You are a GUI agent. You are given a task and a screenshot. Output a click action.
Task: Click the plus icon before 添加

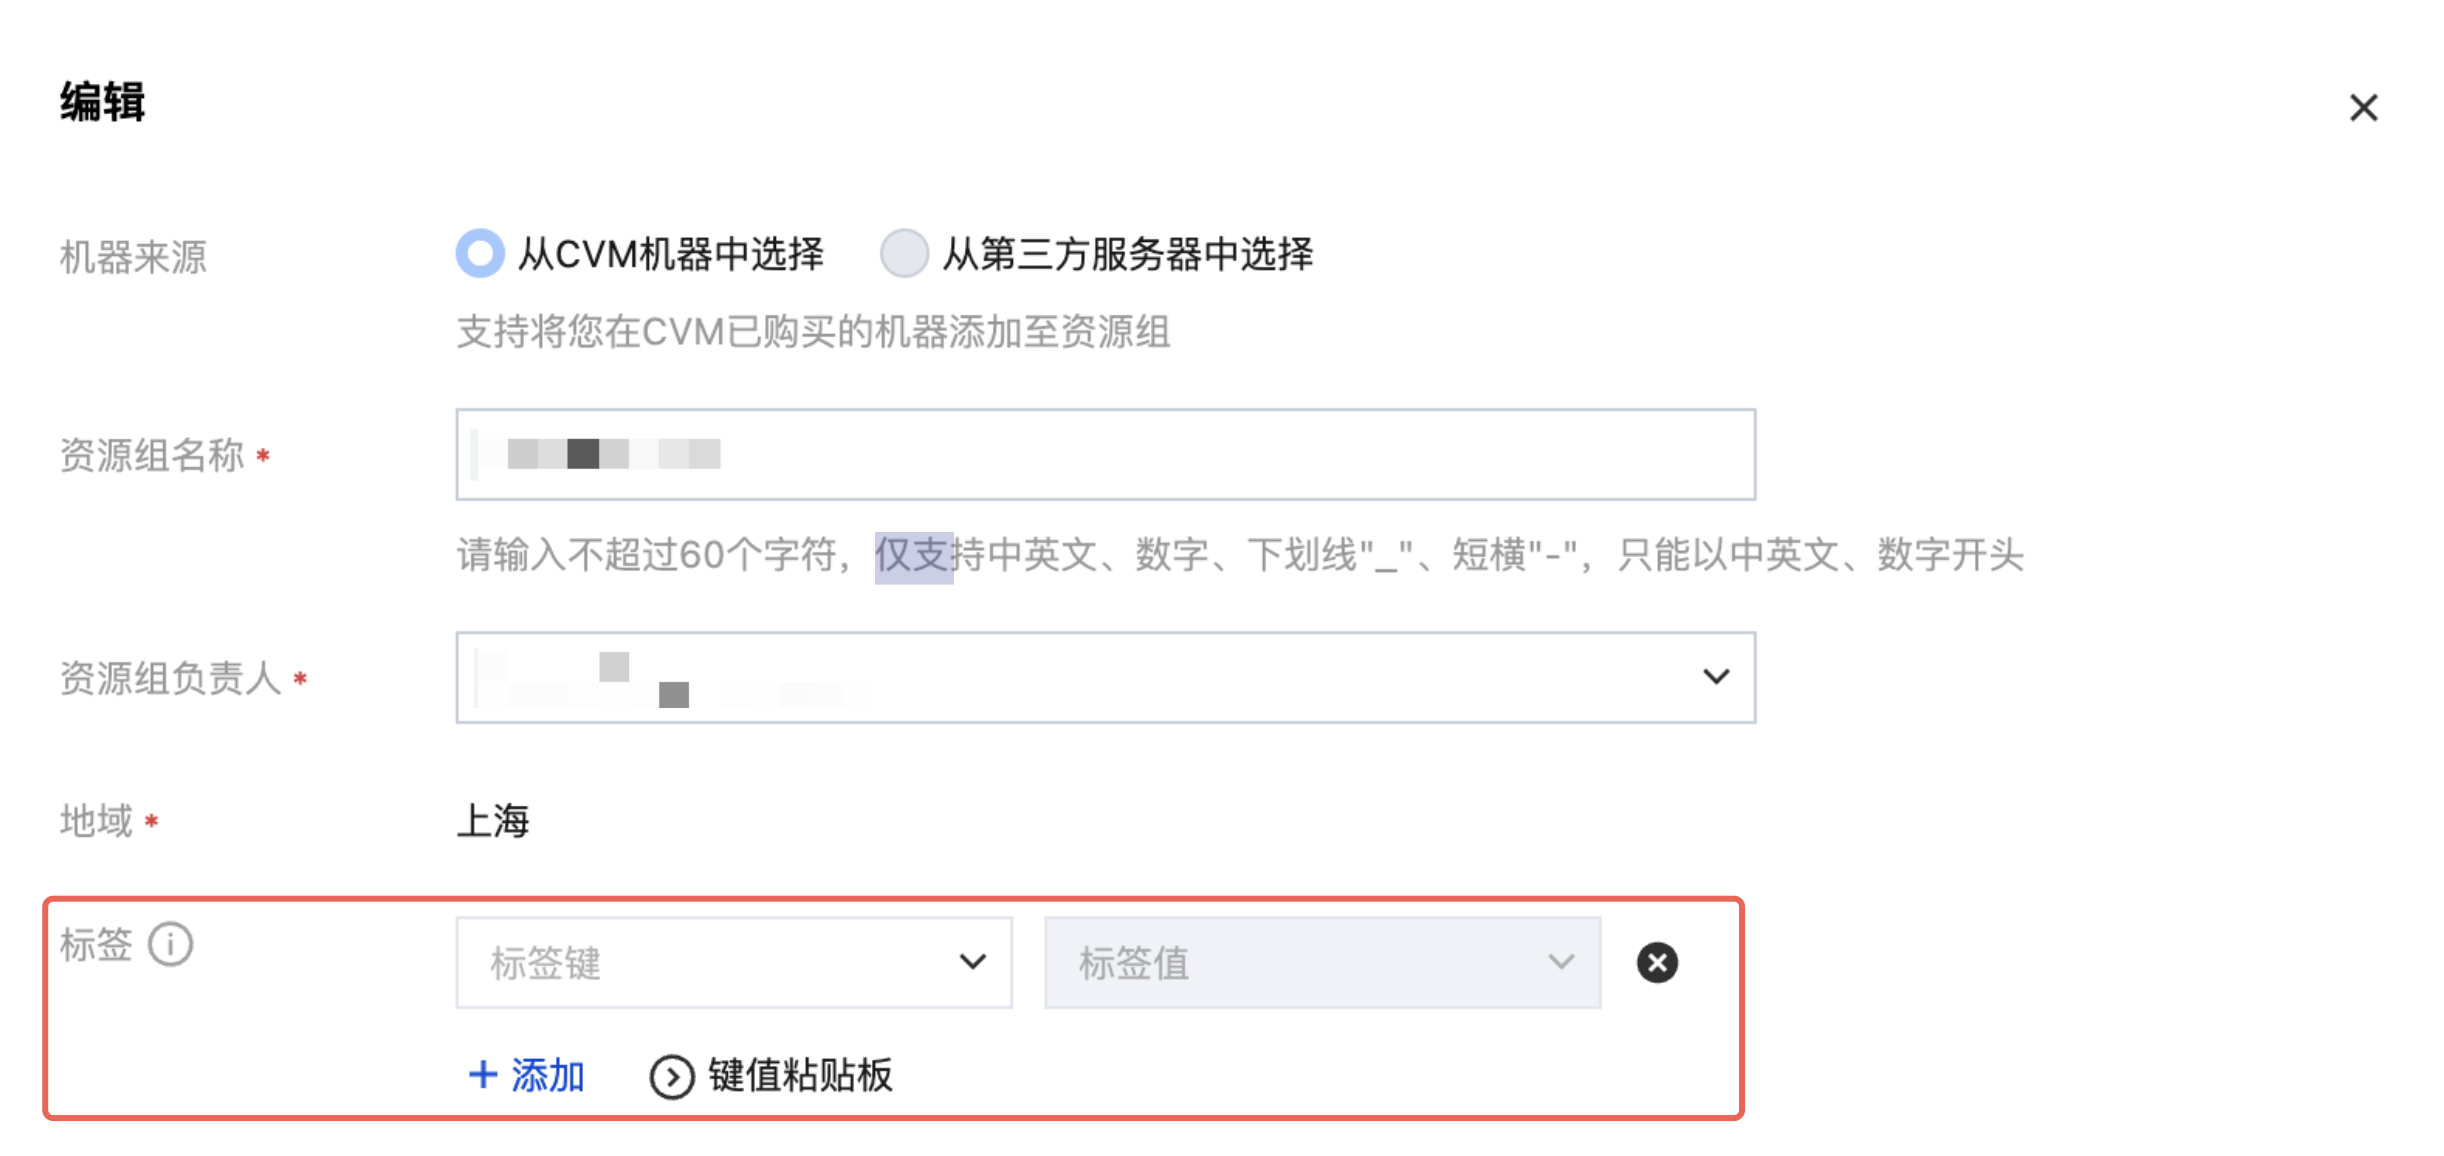tap(483, 1075)
